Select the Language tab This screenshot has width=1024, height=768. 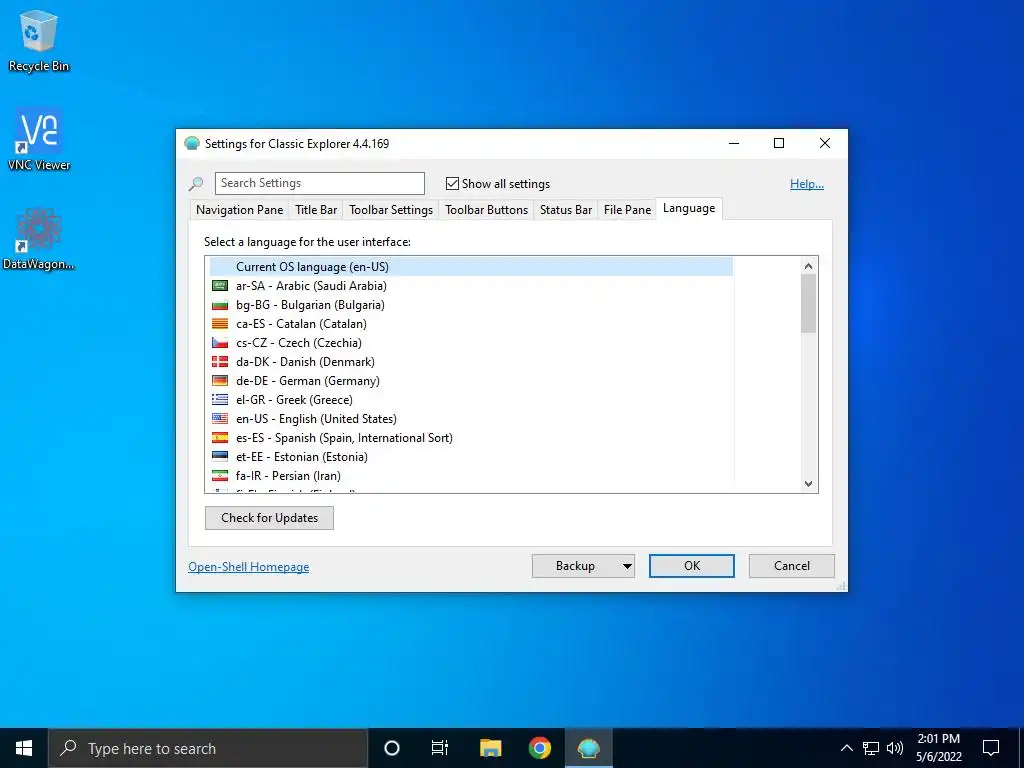tap(689, 208)
